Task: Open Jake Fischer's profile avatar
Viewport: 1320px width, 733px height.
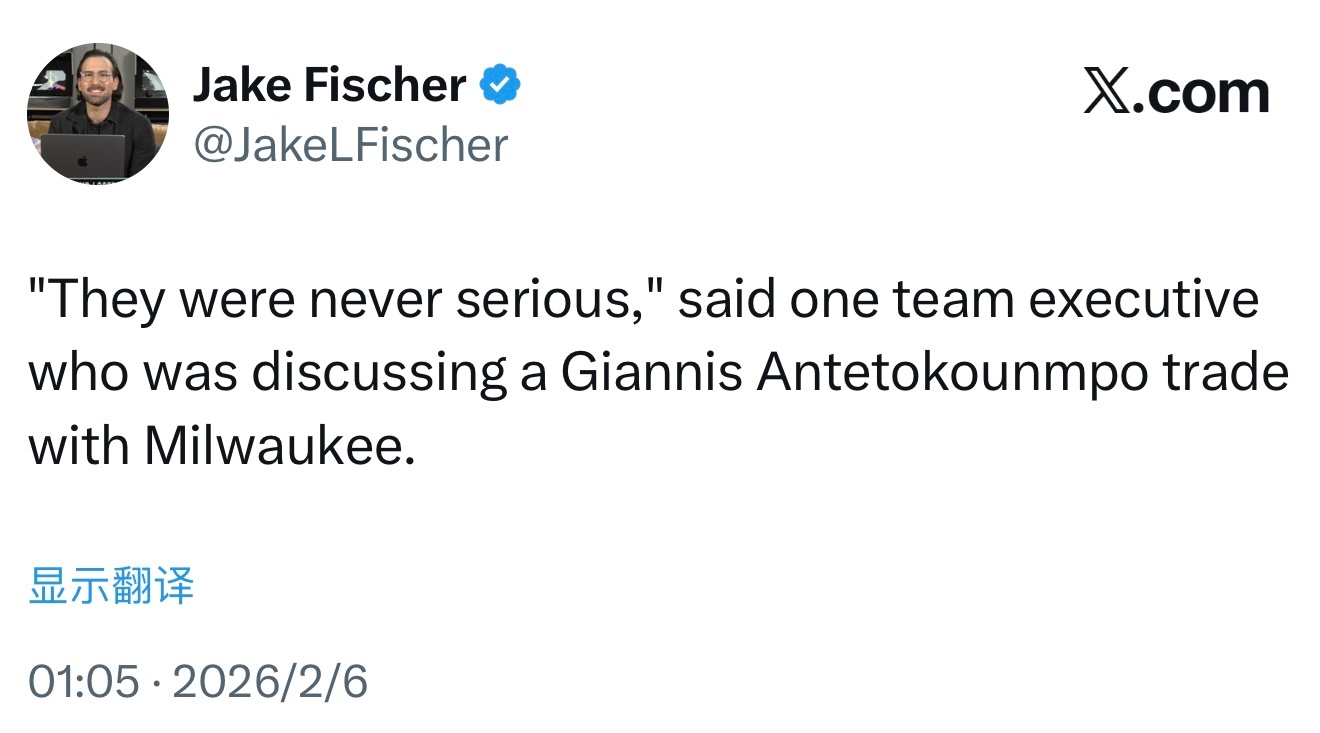Action: pyautogui.click(x=98, y=113)
